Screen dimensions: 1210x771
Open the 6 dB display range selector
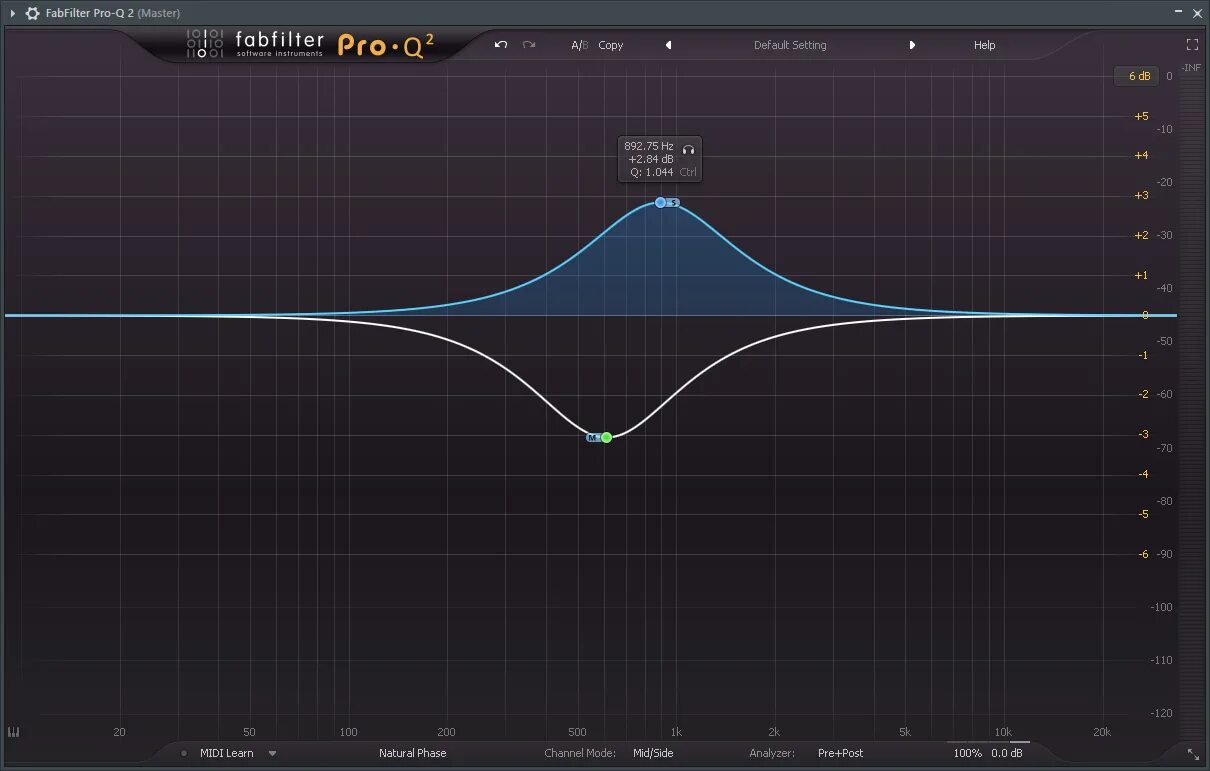[x=1139, y=76]
